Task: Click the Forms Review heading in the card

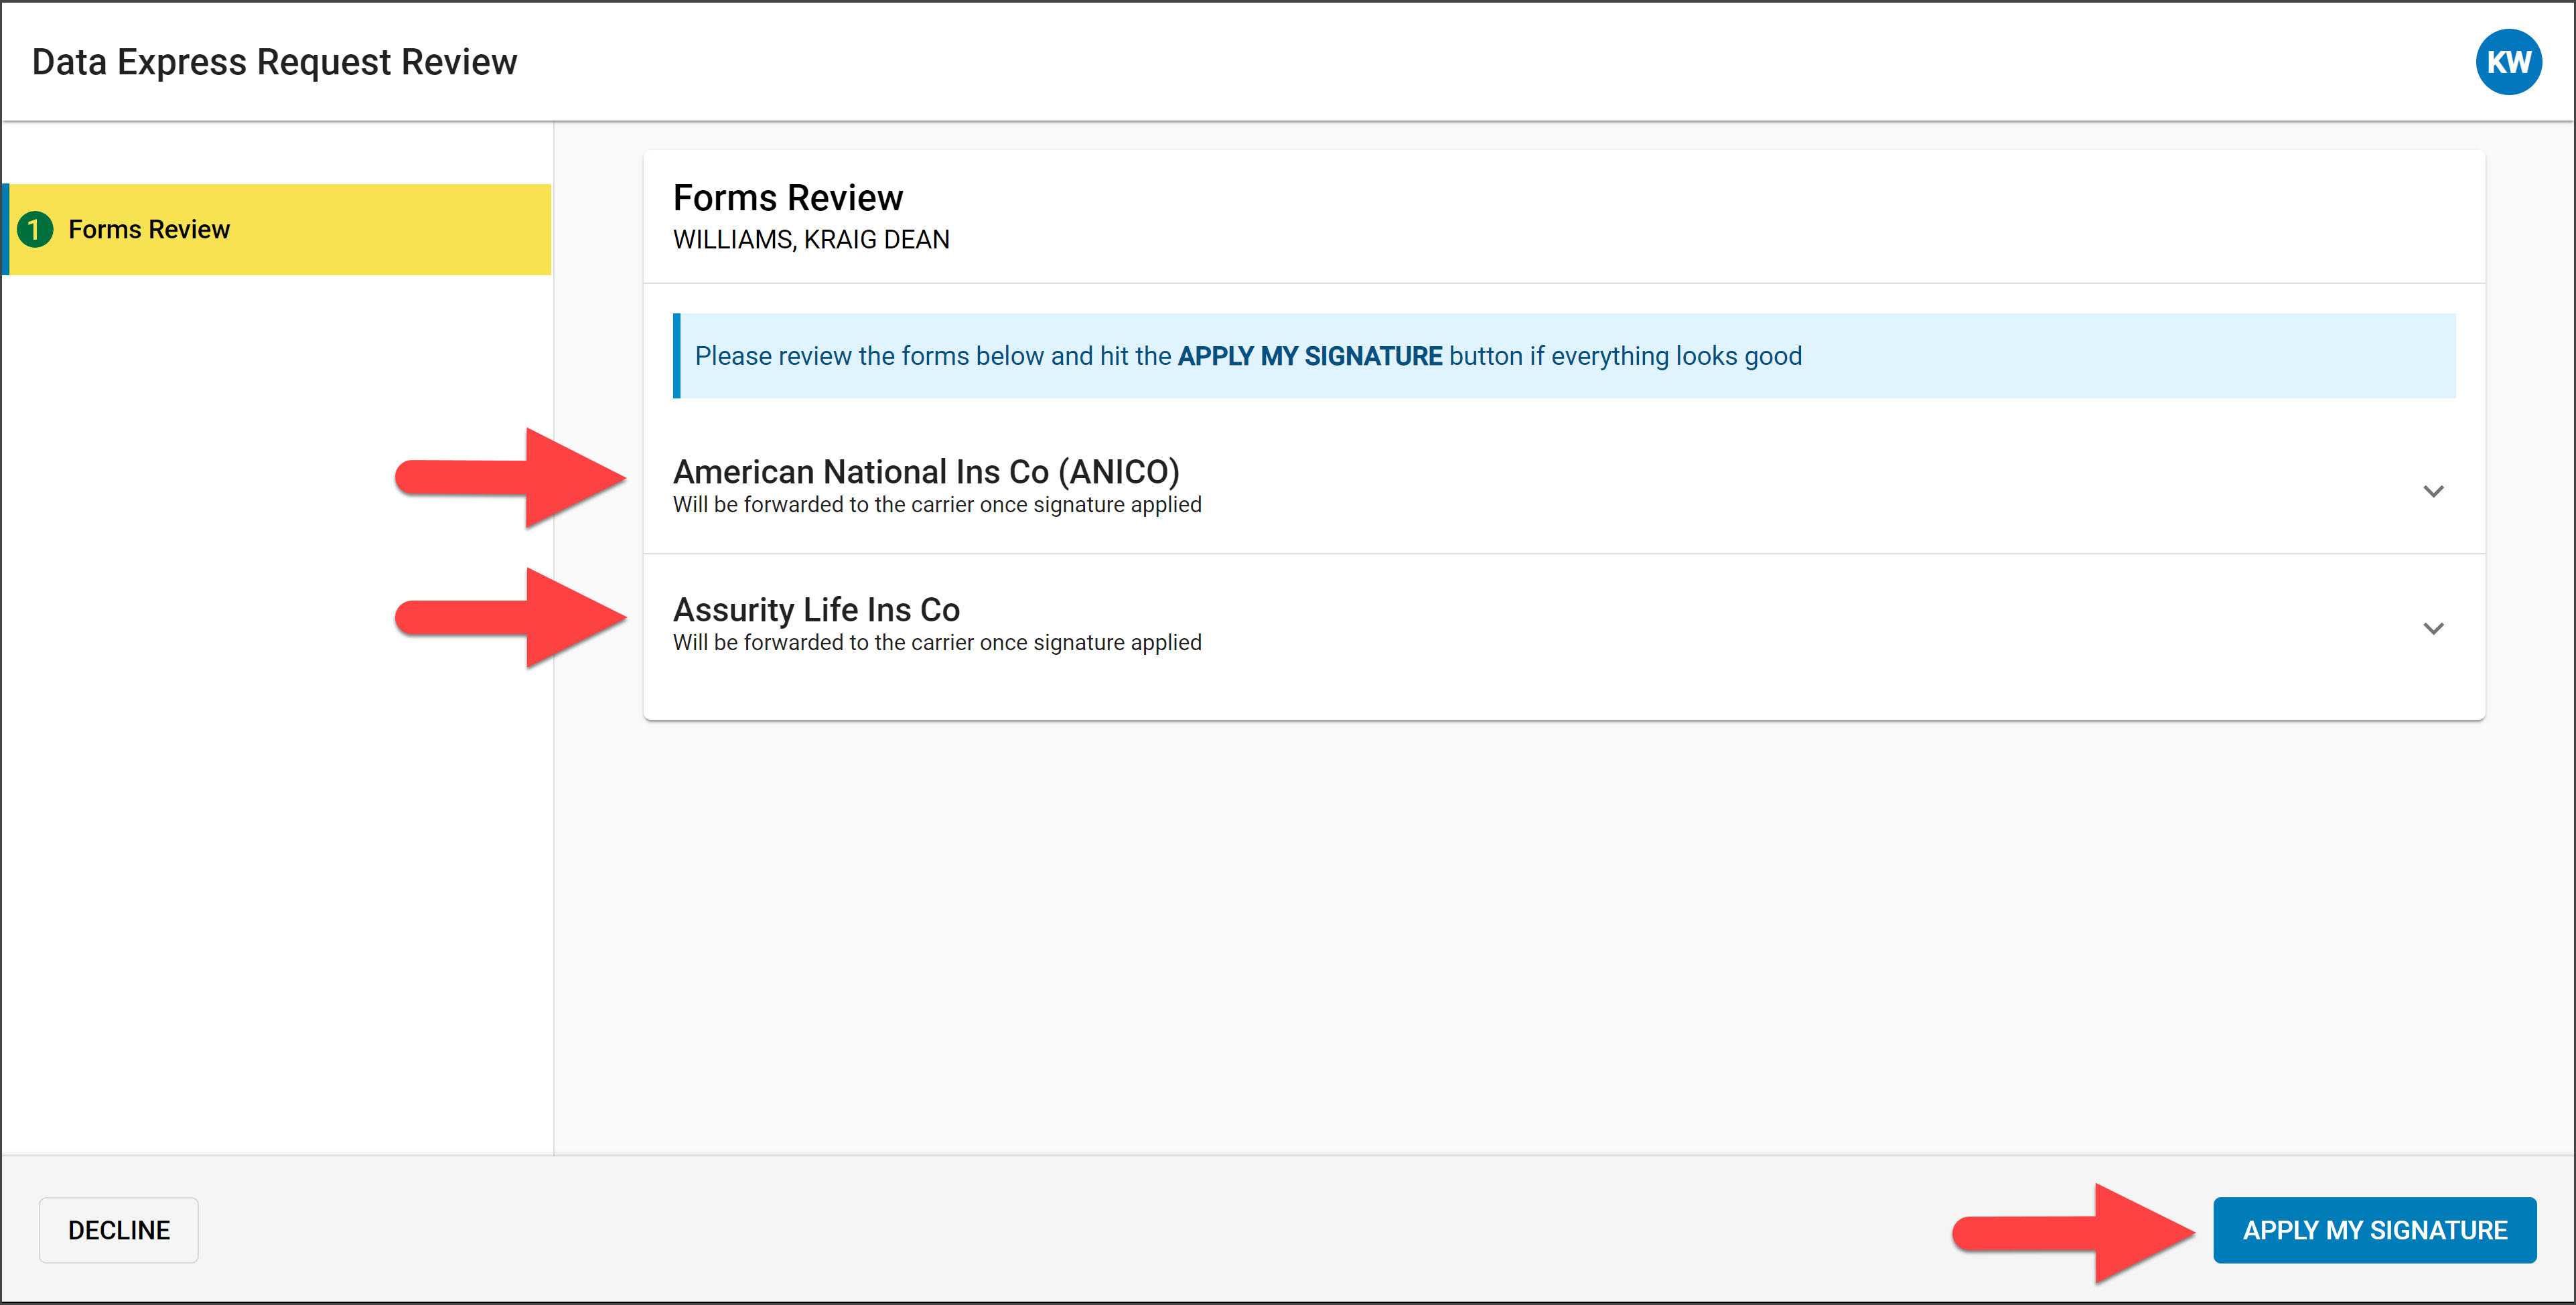Action: [x=786, y=197]
